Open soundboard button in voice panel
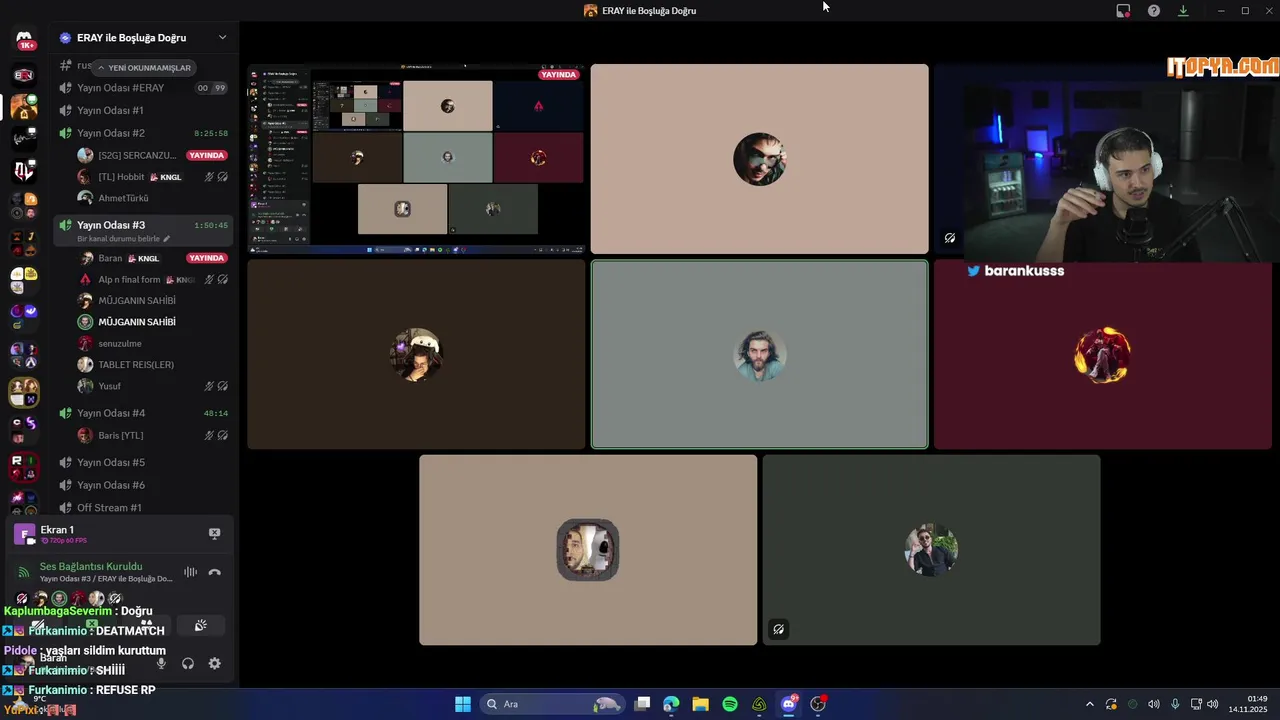 (200, 626)
